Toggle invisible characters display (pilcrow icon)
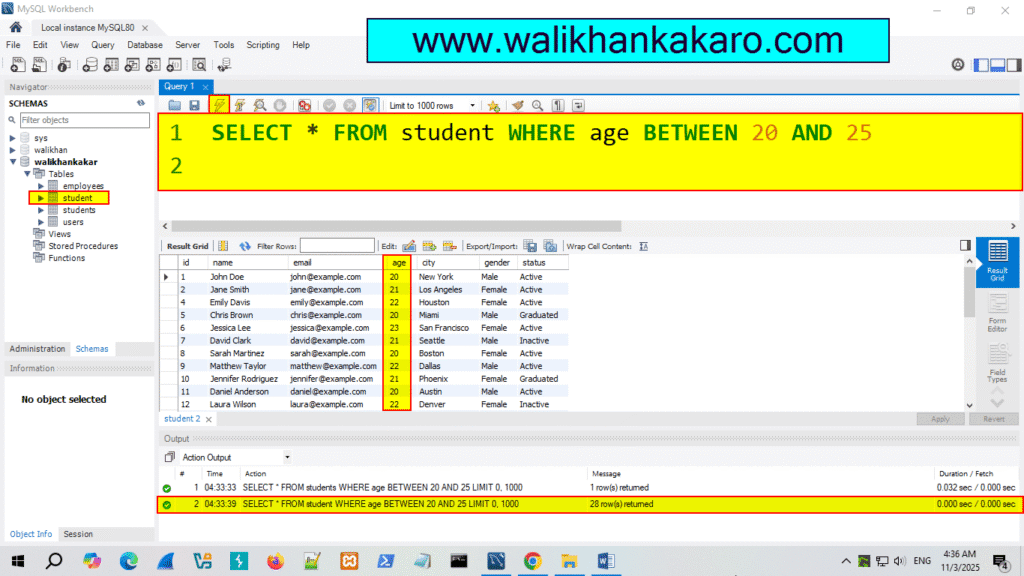 tap(558, 105)
